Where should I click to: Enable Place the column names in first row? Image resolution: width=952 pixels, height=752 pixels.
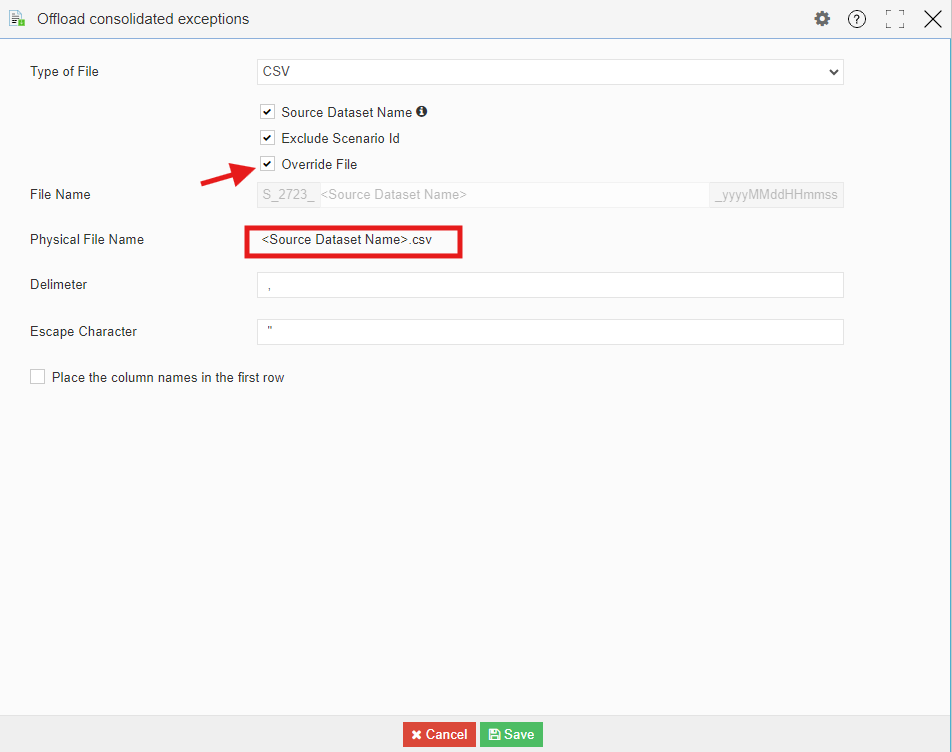[x=38, y=377]
